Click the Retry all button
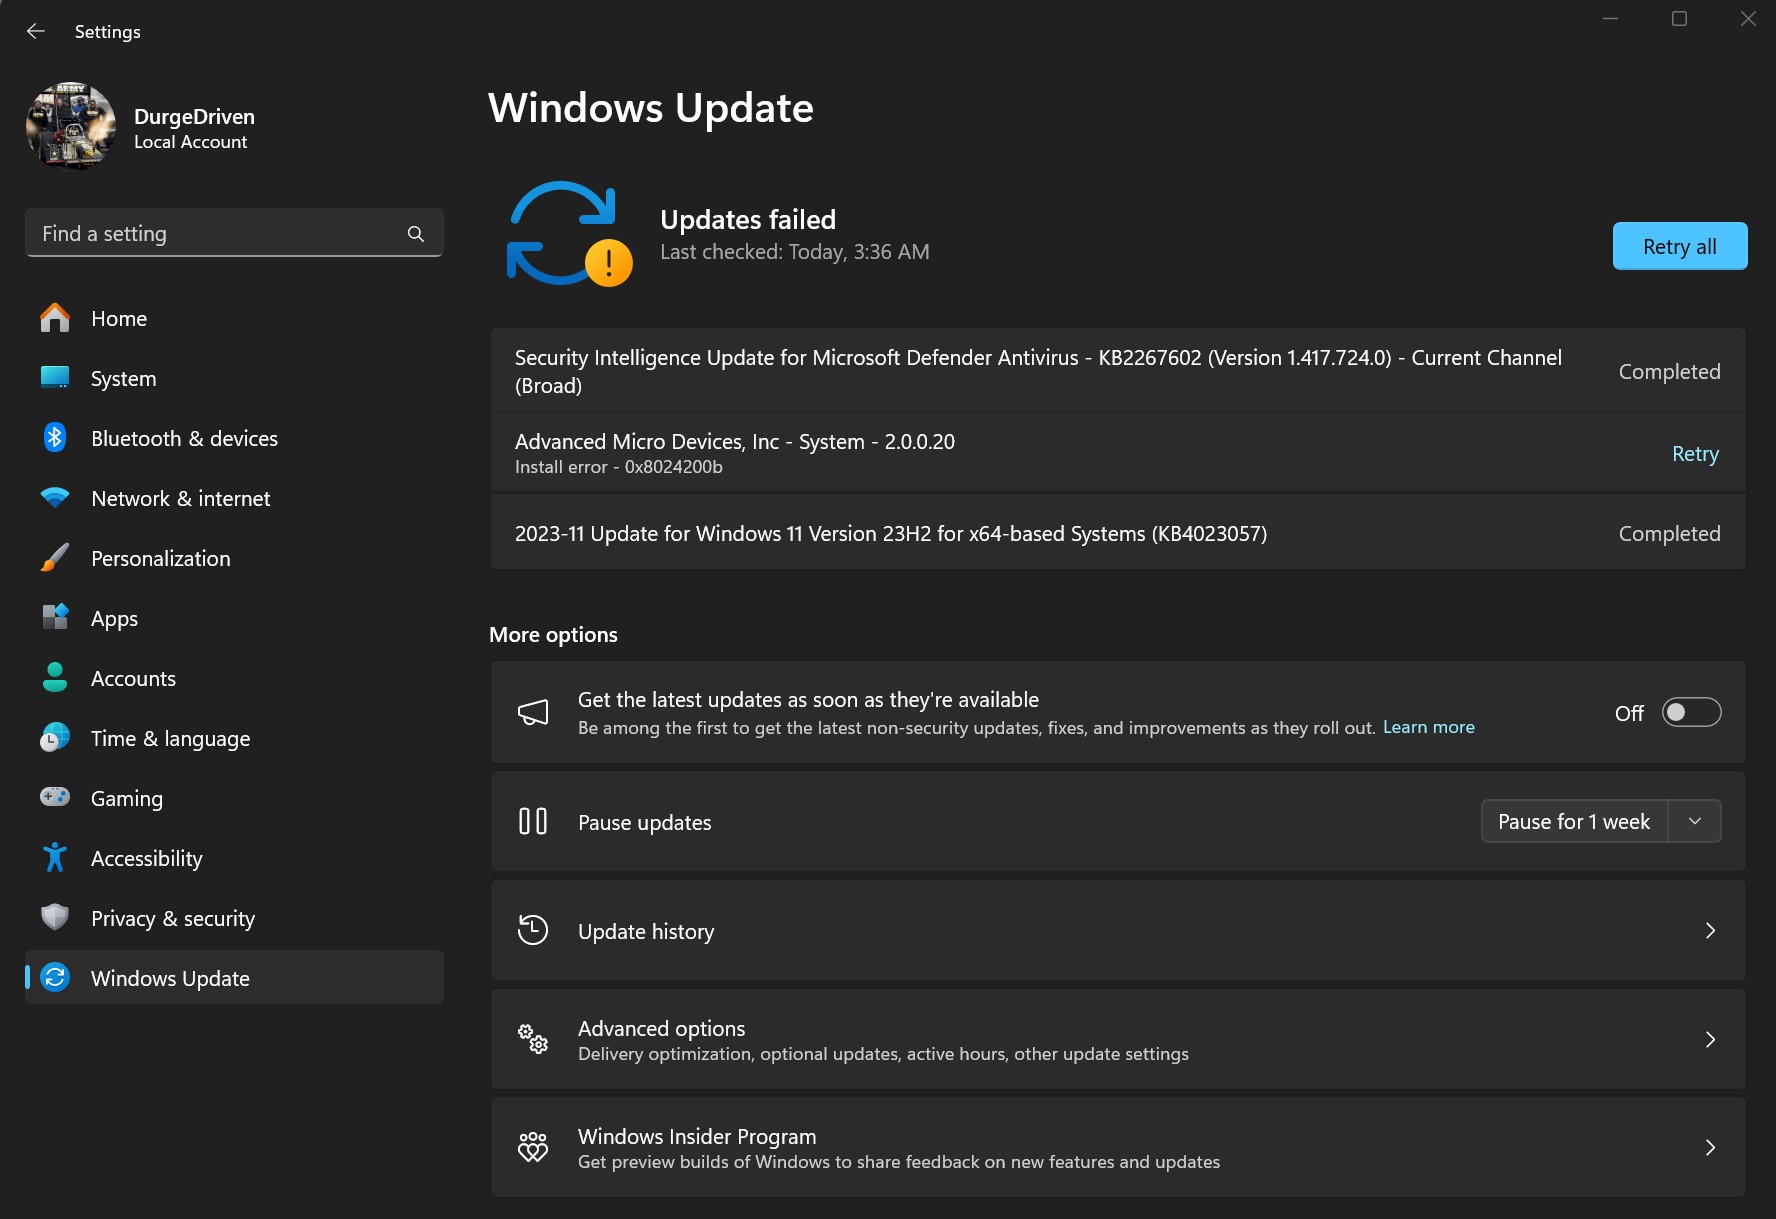This screenshot has width=1776, height=1219. (1680, 246)
